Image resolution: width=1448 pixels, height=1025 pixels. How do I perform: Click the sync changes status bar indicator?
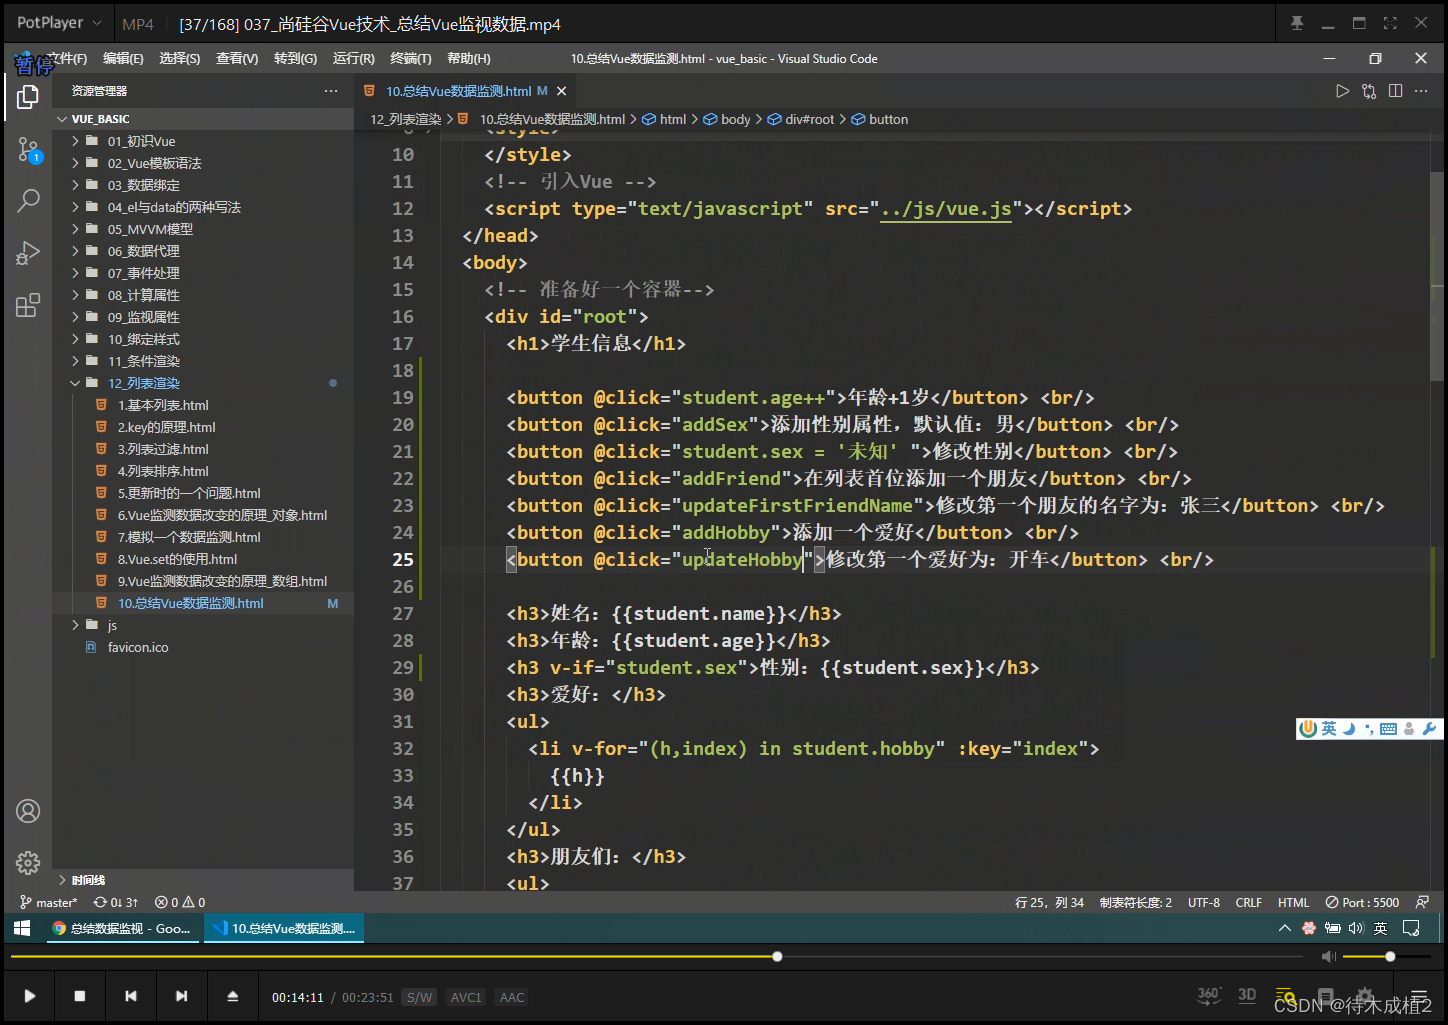pos(116,902)
